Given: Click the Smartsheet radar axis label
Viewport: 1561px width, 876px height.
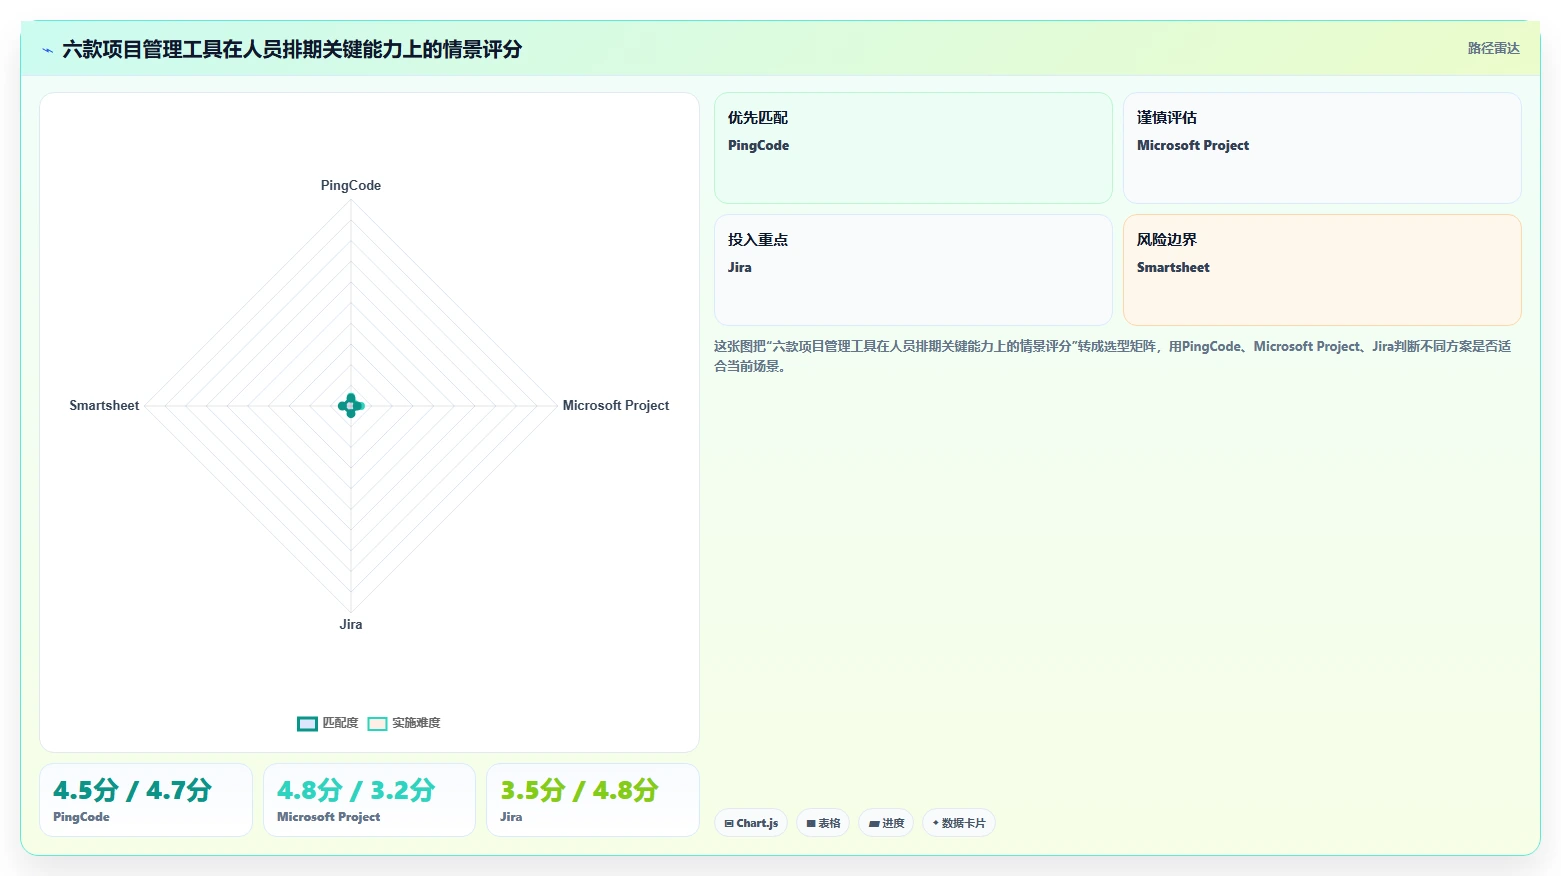Looking at the screenshot, I should pos(104,405).
